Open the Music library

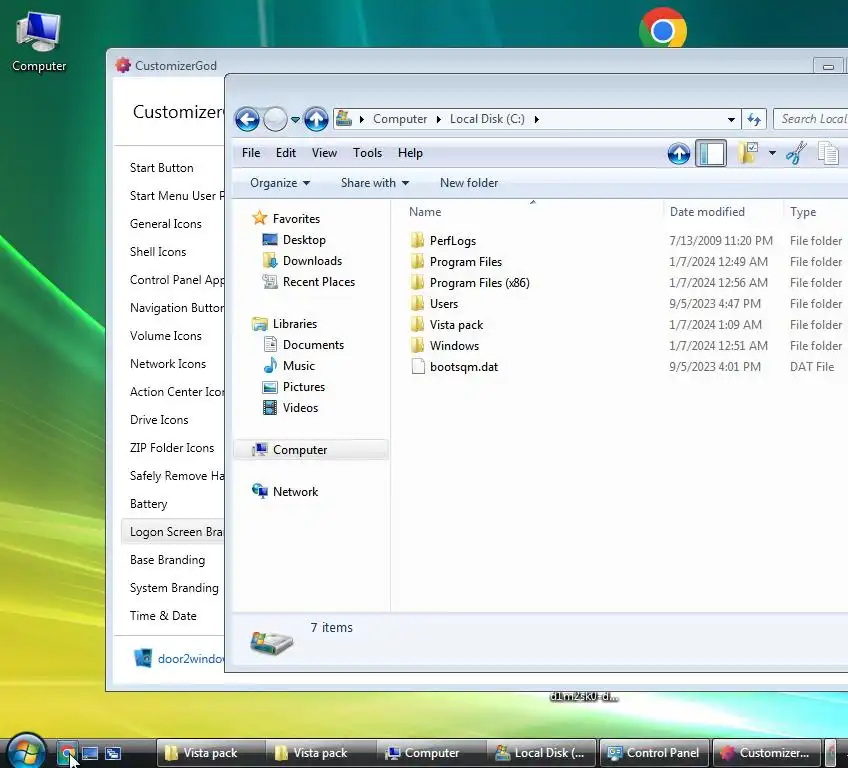click(x=299, y=366)
